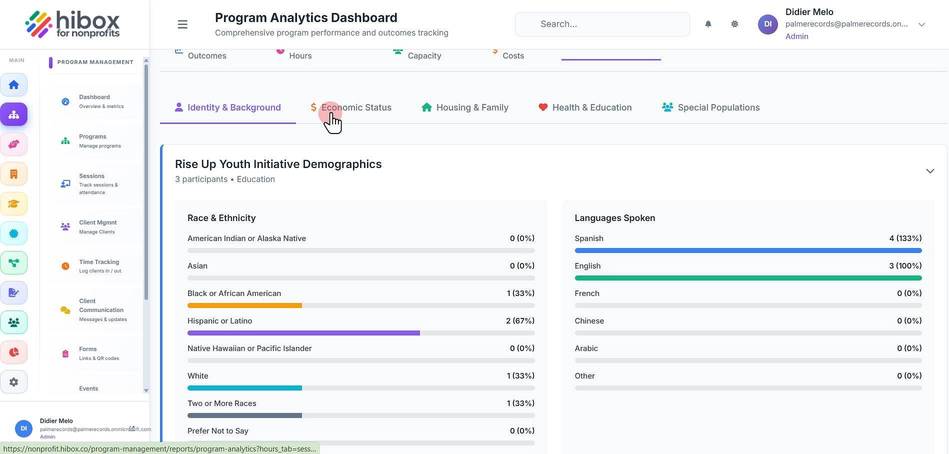The image size is (949, 454).
Task: Click the Hispanic or Latino progress bar
Action: click(361, 333)
